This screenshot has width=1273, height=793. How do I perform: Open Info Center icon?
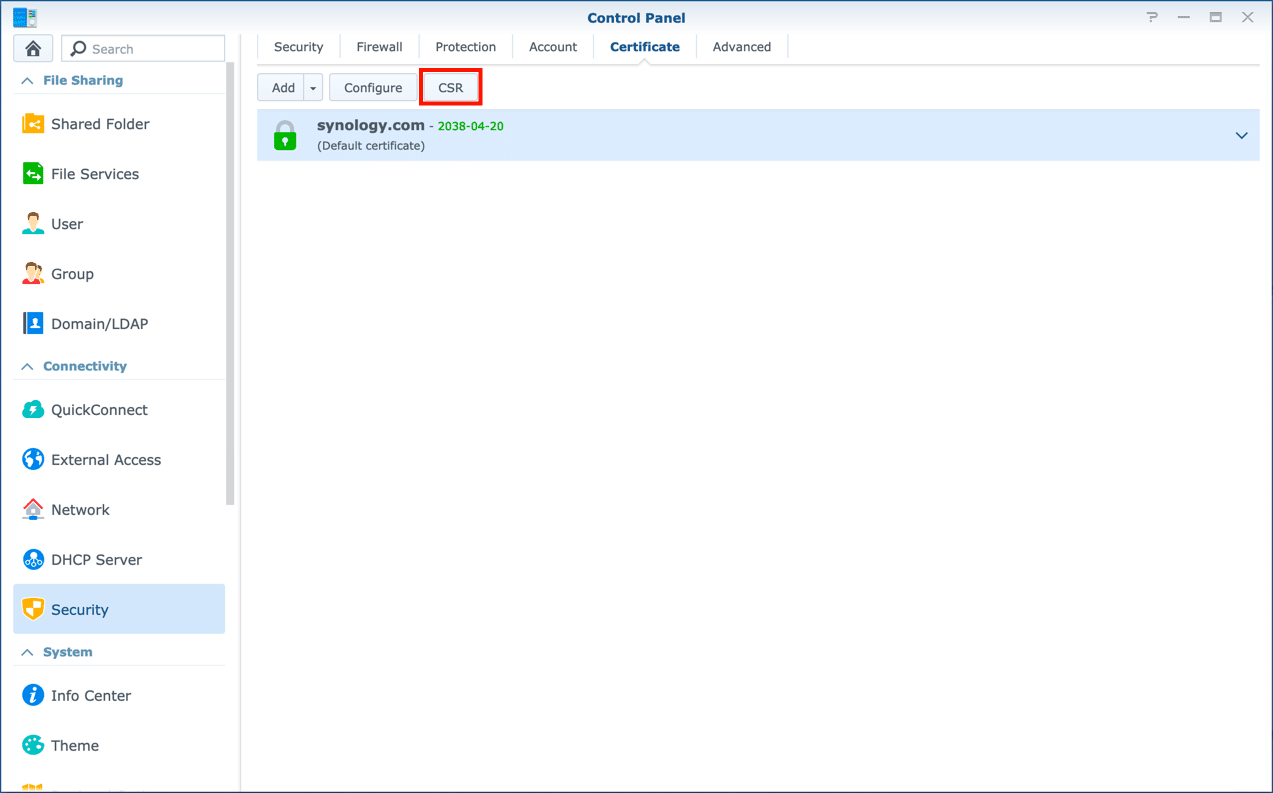(33, 696)
